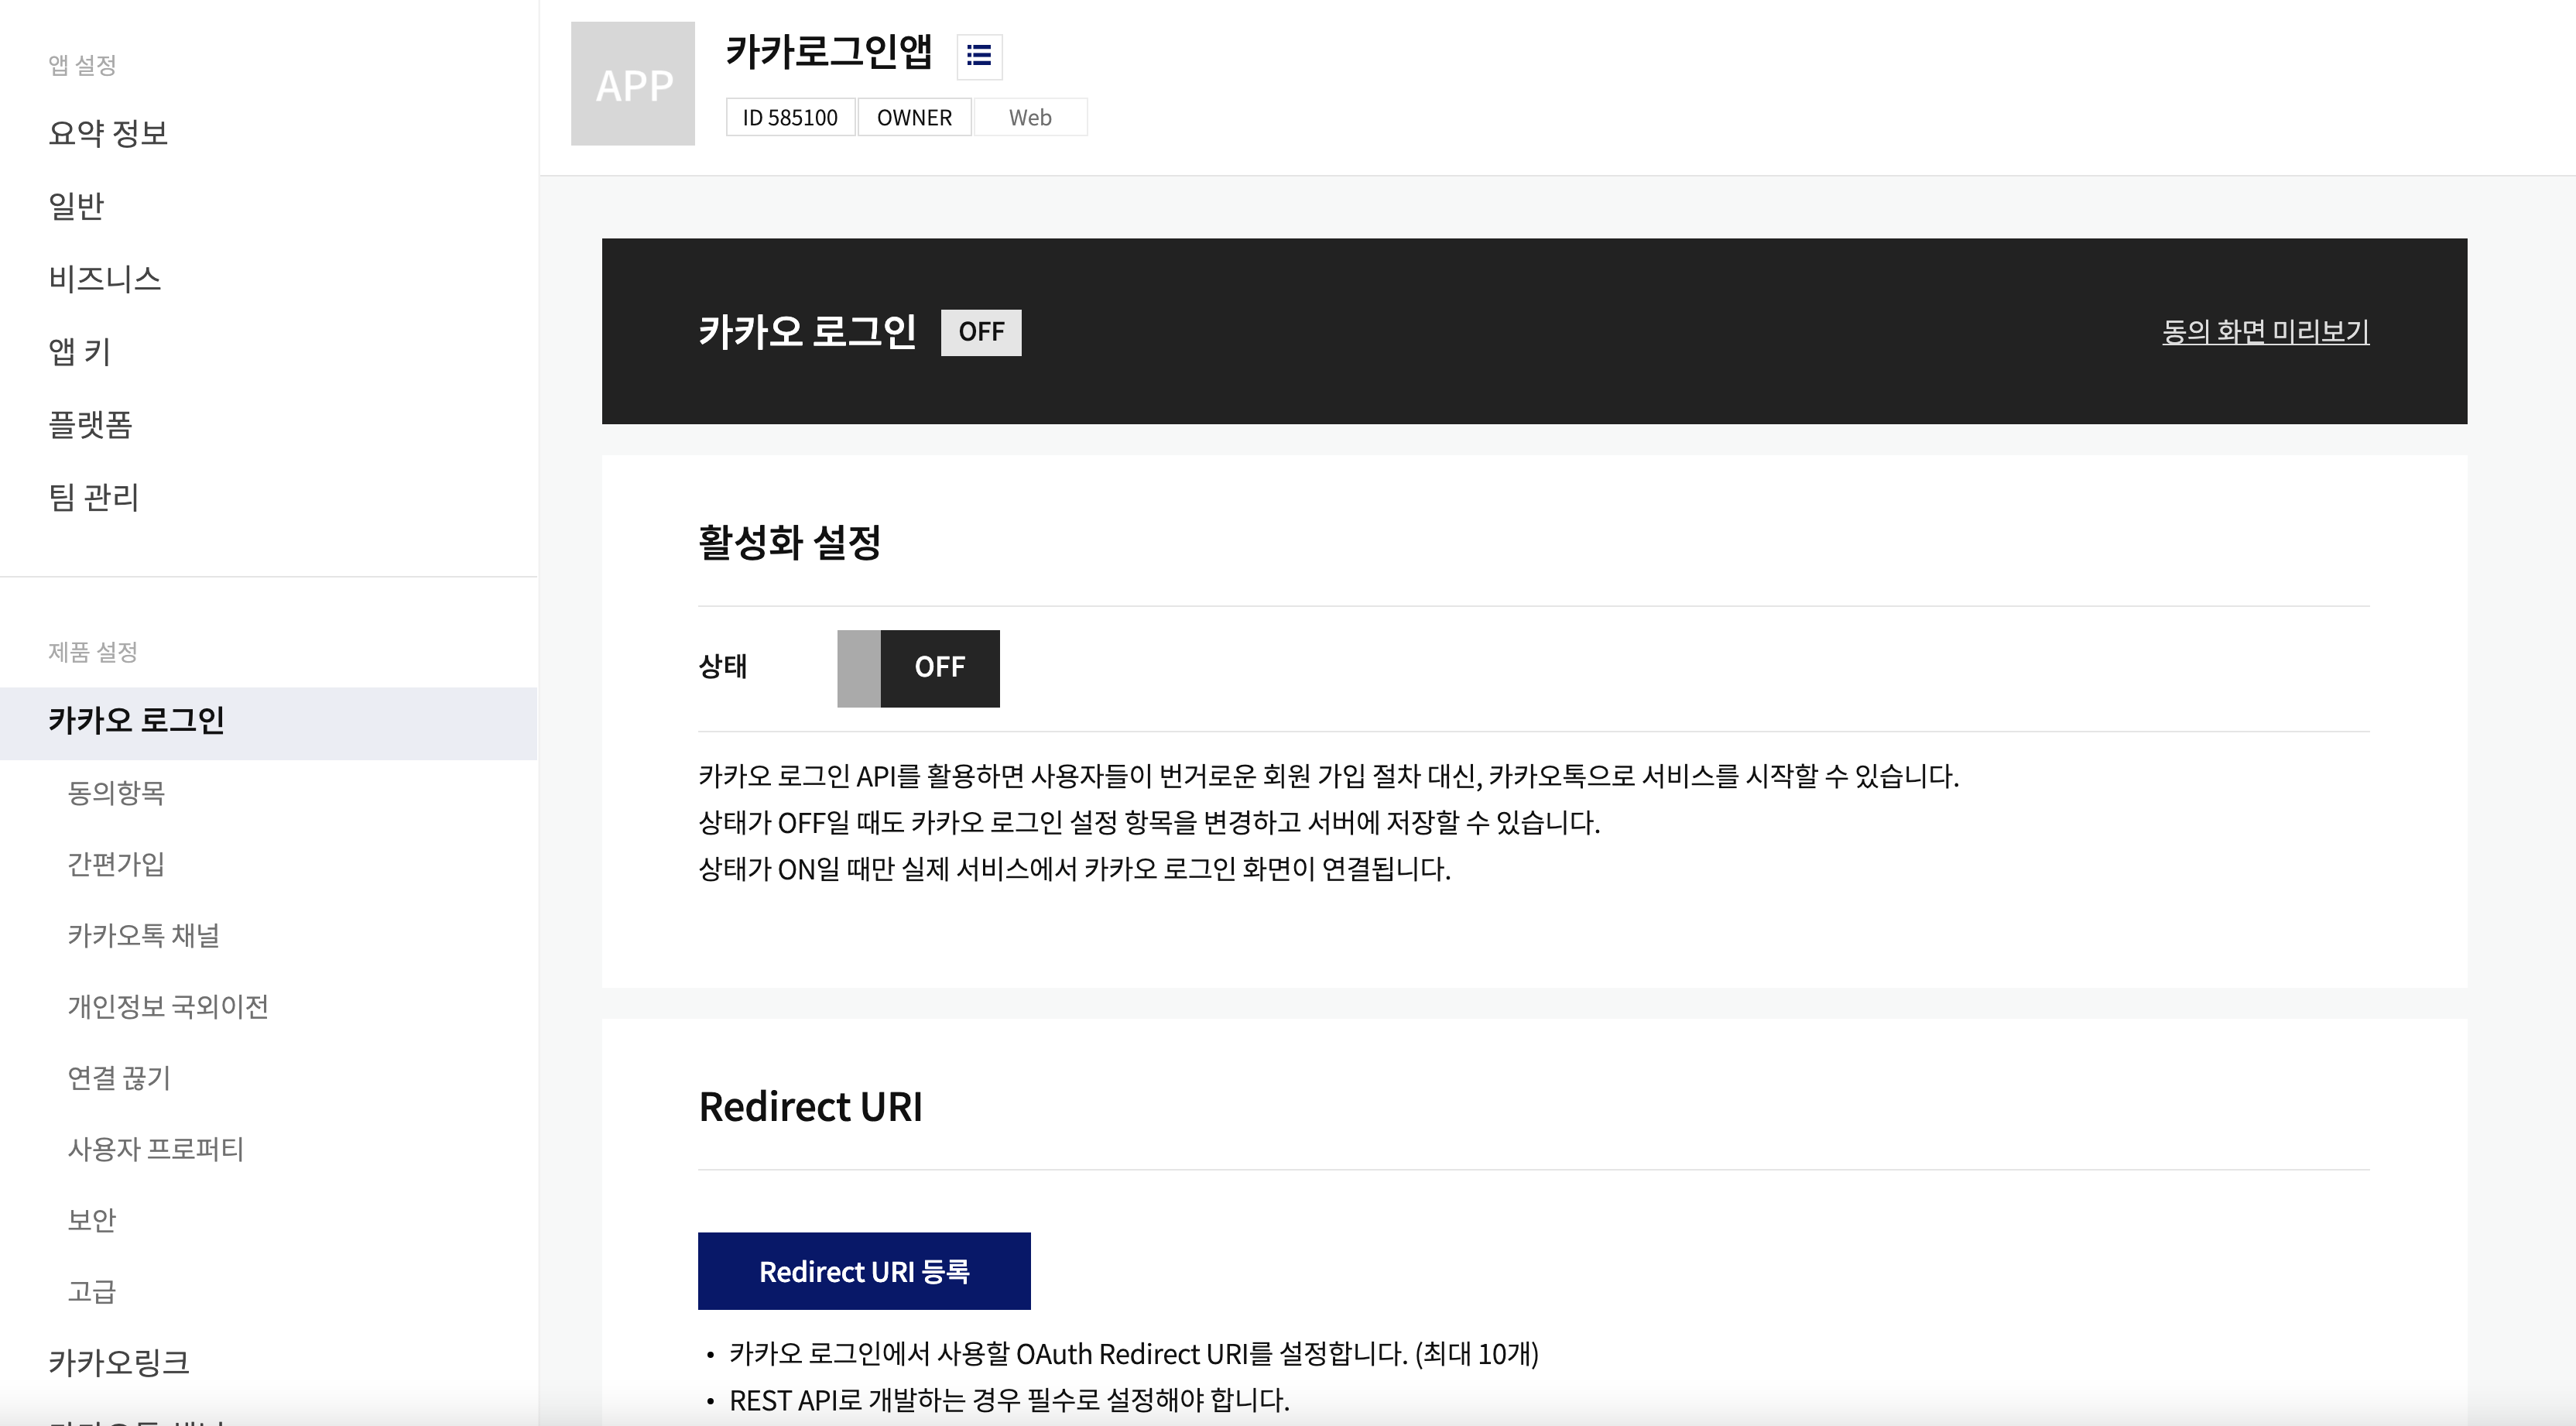Select 개인정보 국외이전 in sidebar

168,1007
